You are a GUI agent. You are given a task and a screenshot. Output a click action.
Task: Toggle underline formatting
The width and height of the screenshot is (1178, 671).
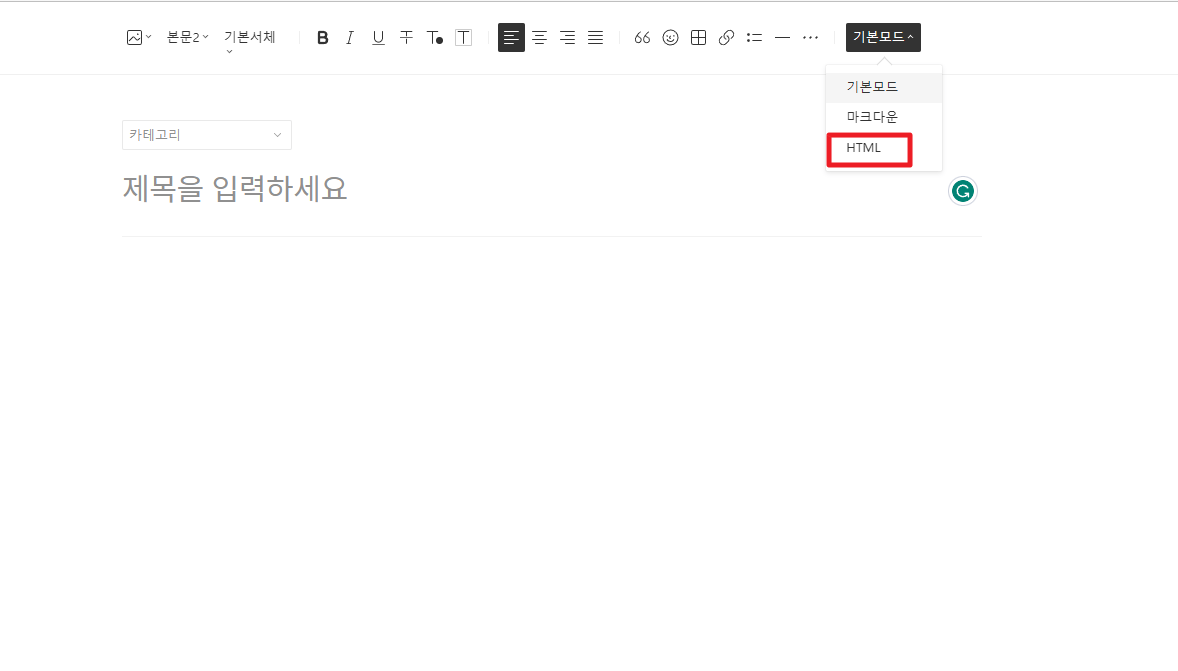pyautogui.click(x=377, y=37)
